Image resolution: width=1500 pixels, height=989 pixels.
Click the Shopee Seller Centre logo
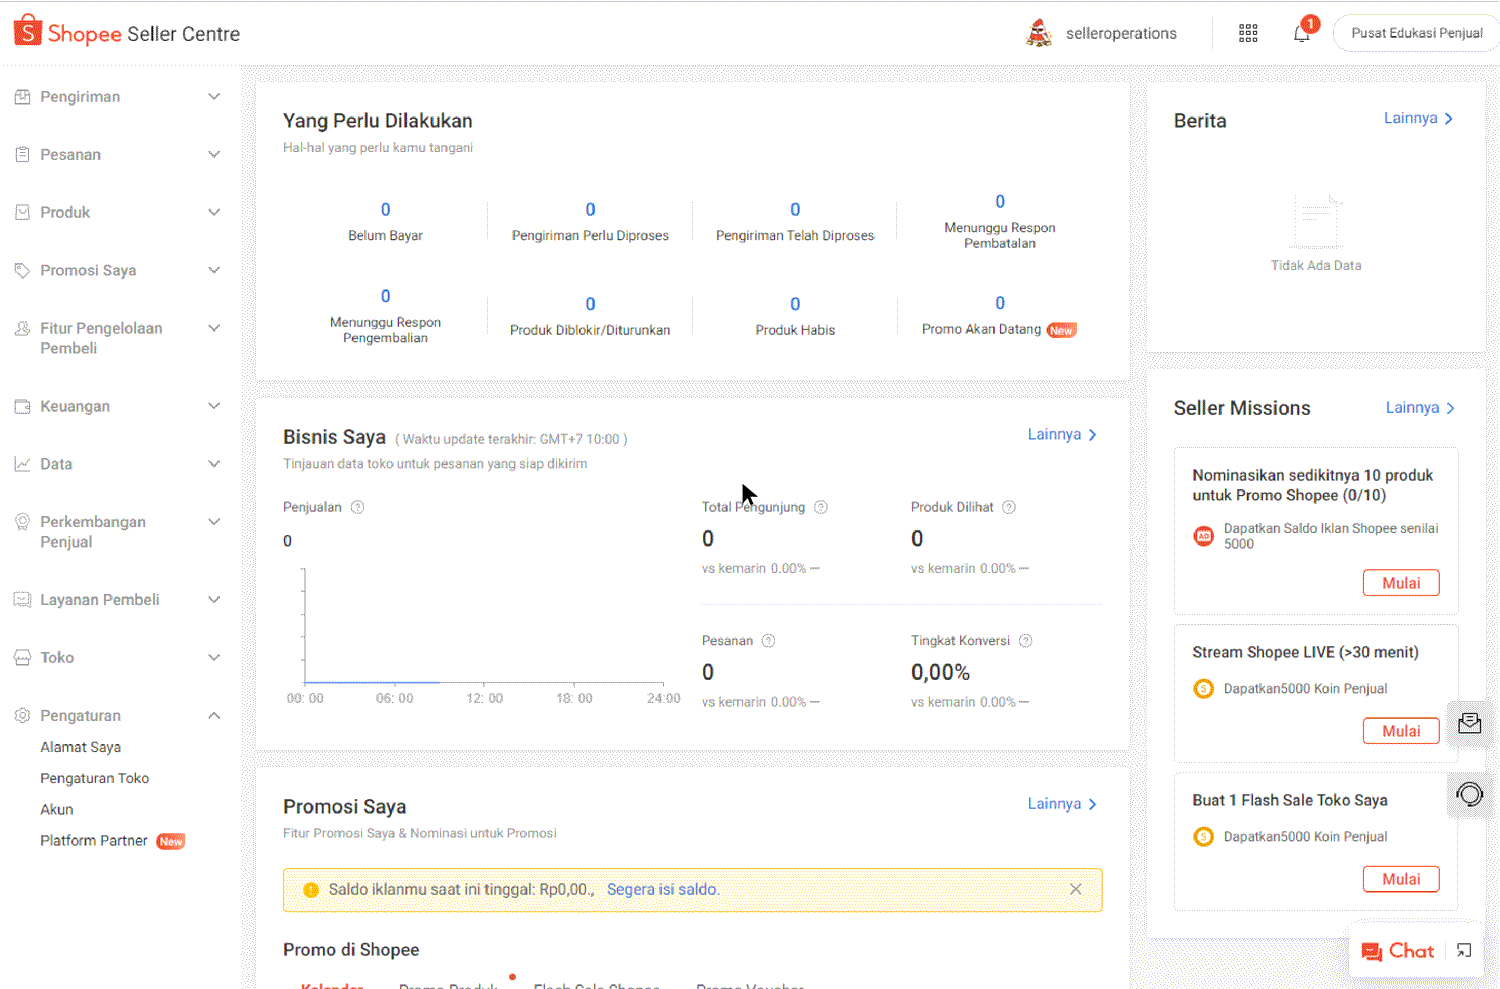point(127,33)
